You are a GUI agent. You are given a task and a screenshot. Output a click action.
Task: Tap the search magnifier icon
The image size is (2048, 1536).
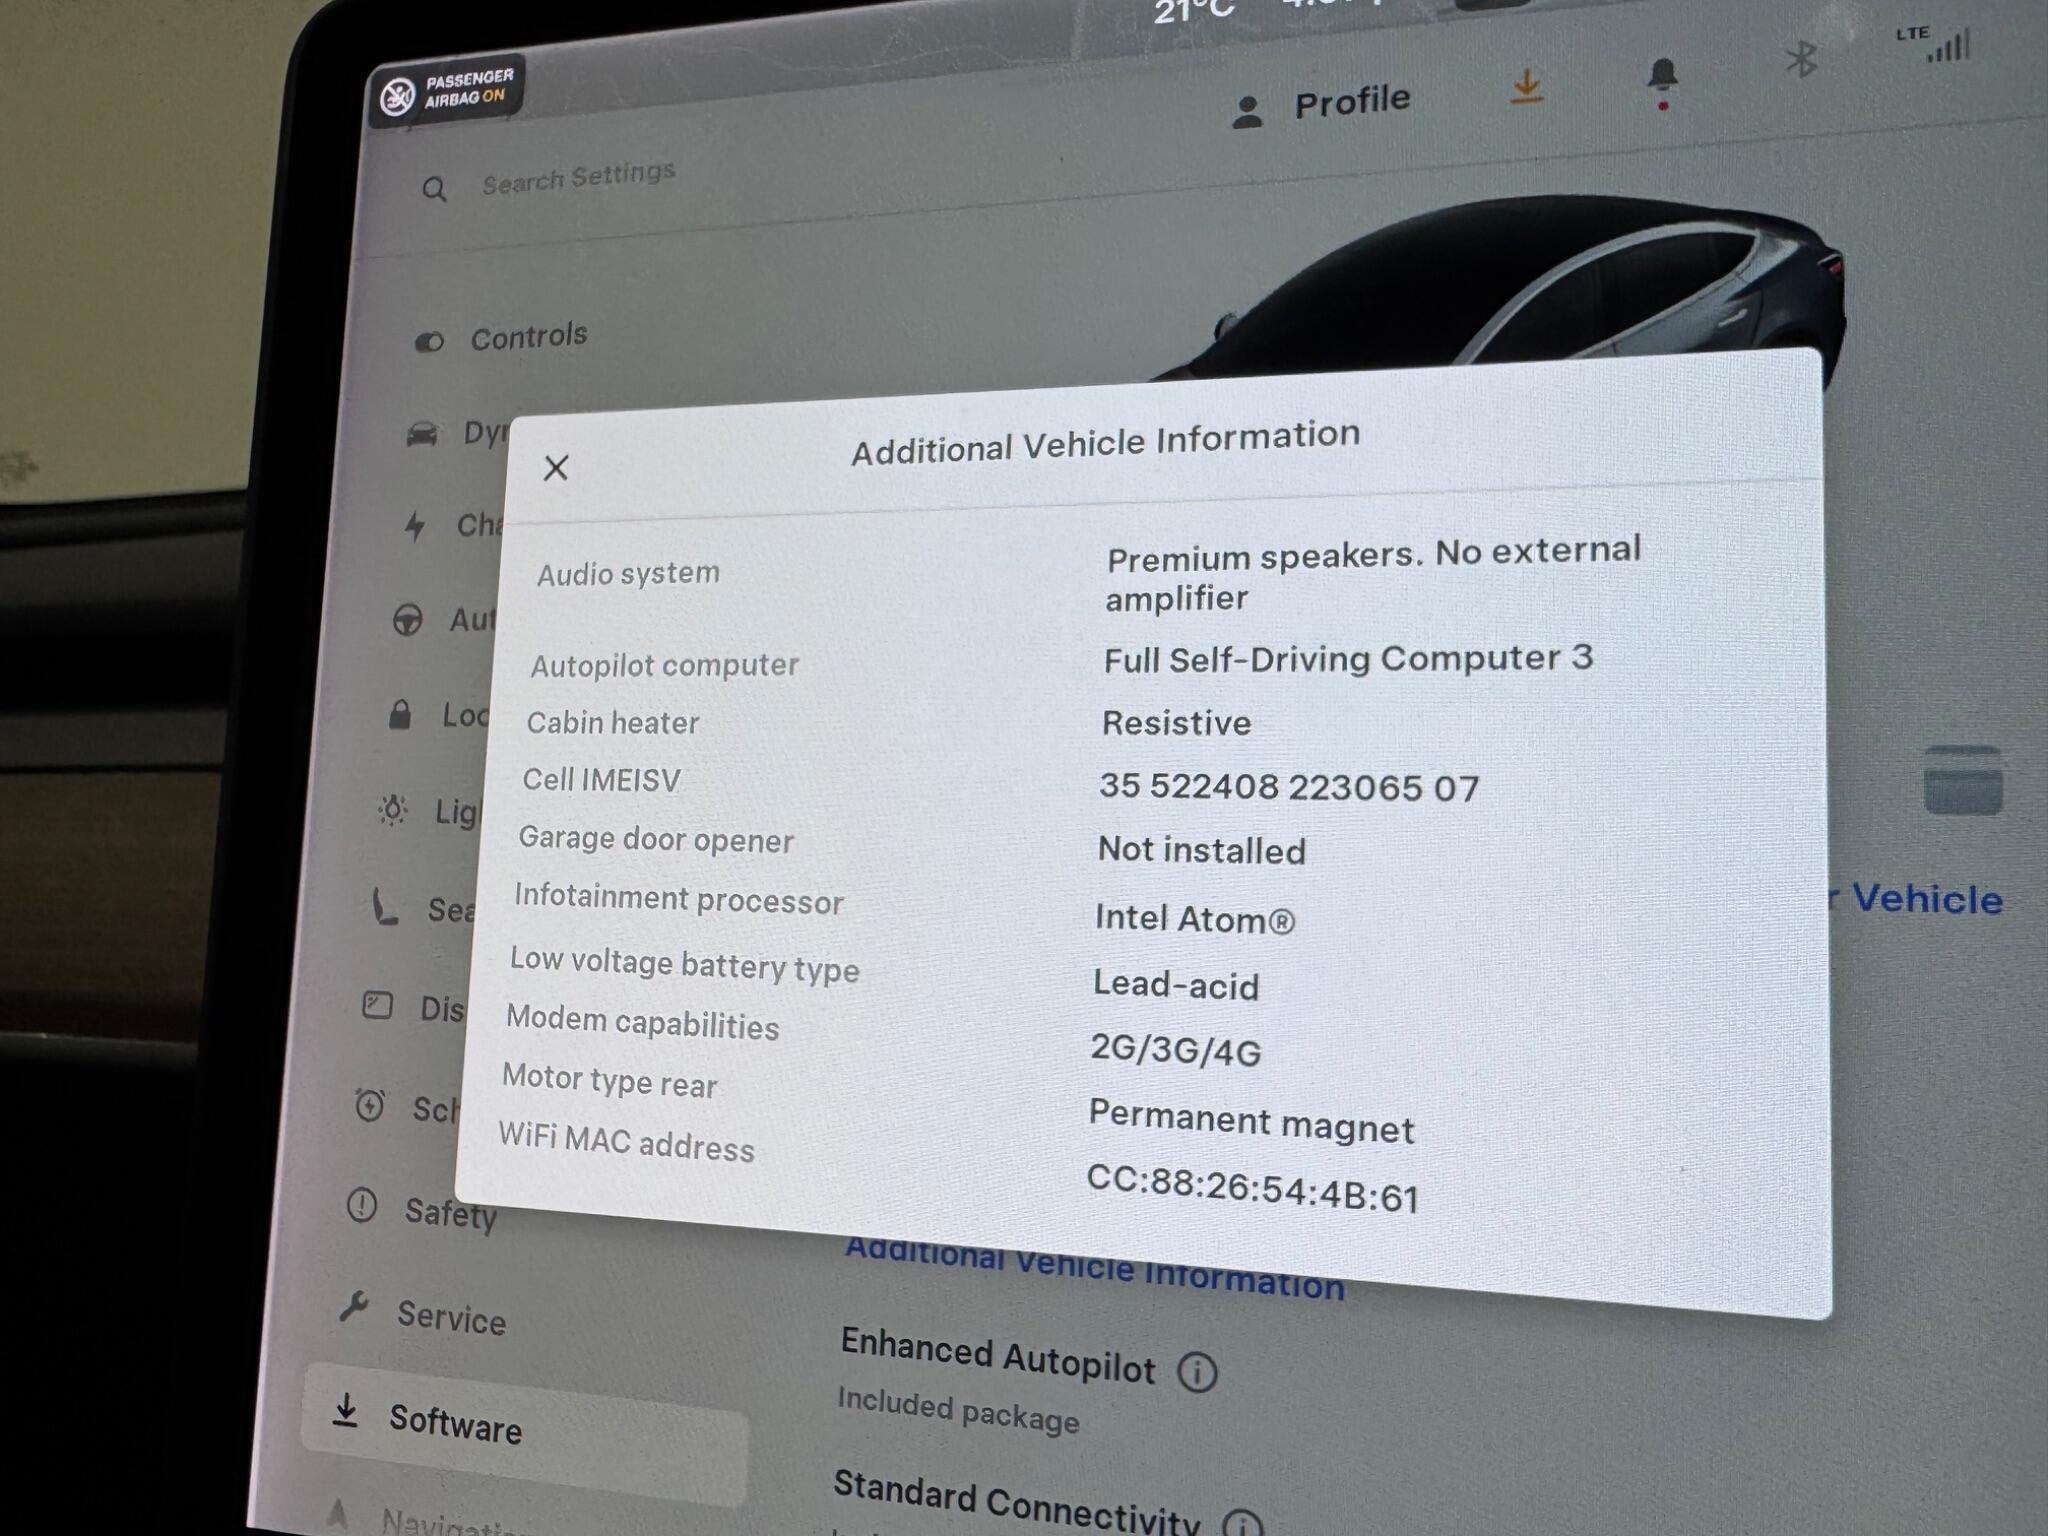434,188
